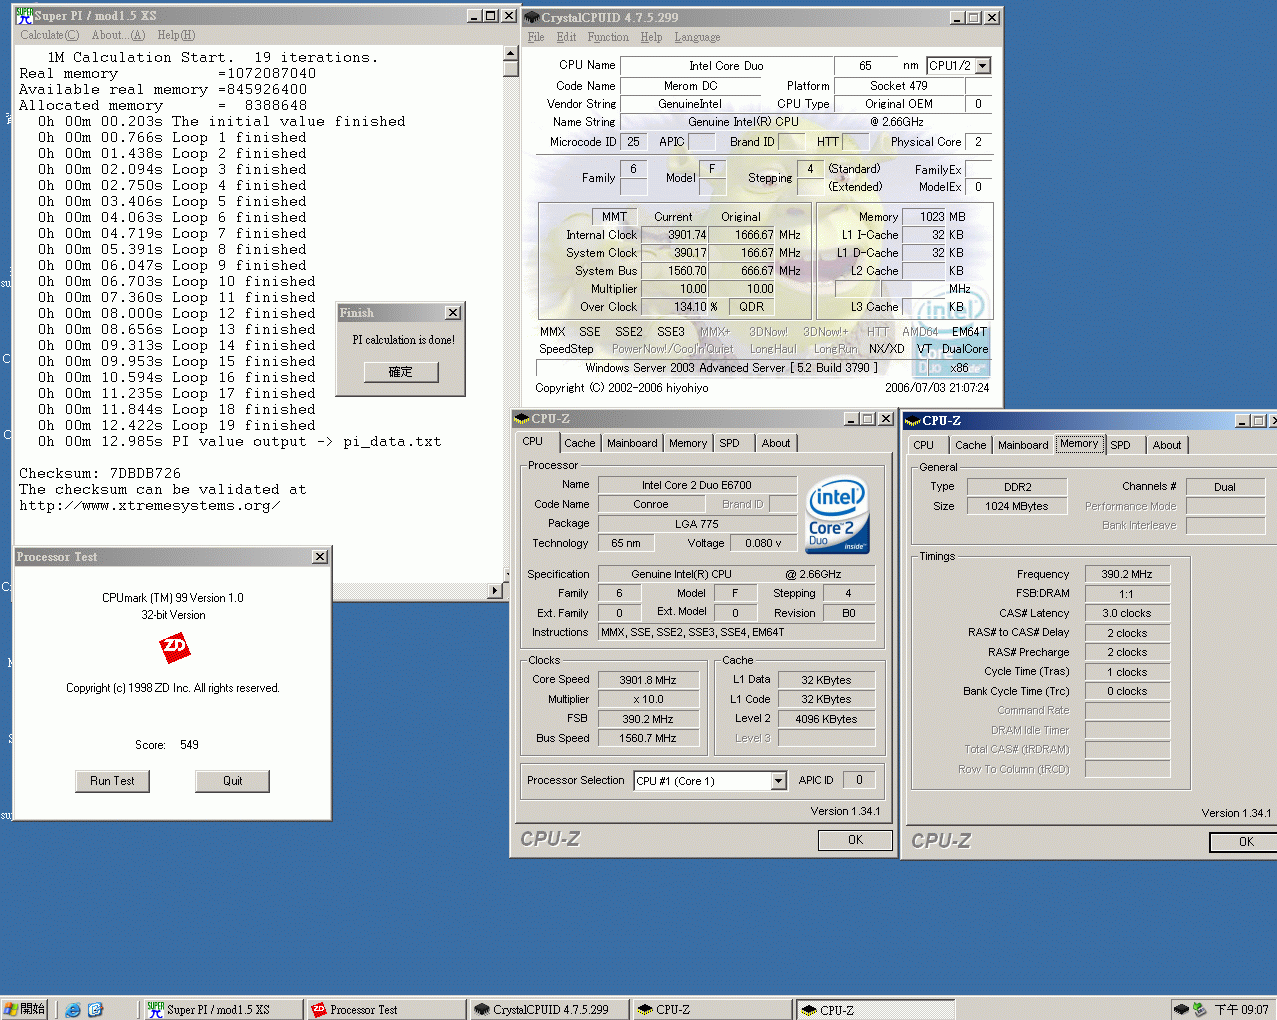Switch to Mainboard tab in left CPU-Z
1277x1020 pixels.
632,443
